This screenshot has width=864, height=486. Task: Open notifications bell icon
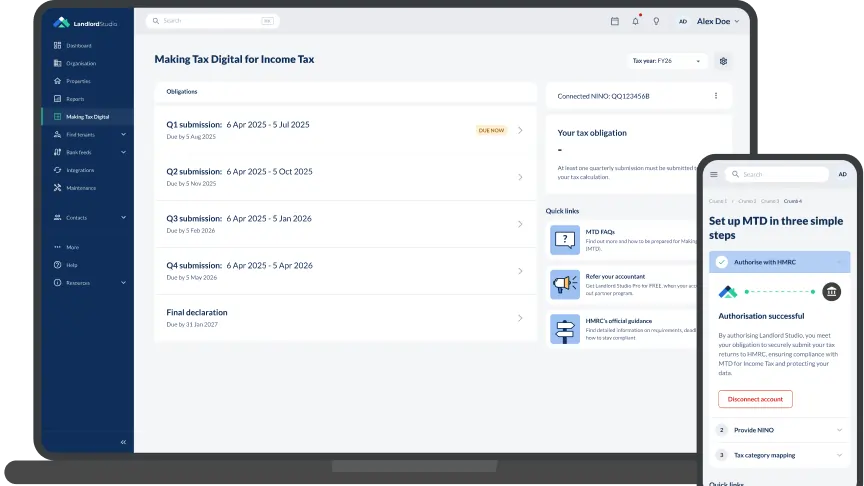pyautogui.click(x=635, y=21)
